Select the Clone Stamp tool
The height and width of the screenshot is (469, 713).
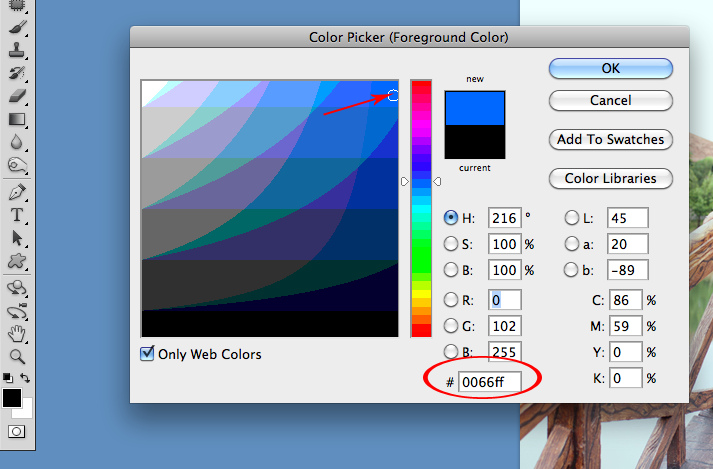click(17, 49)
